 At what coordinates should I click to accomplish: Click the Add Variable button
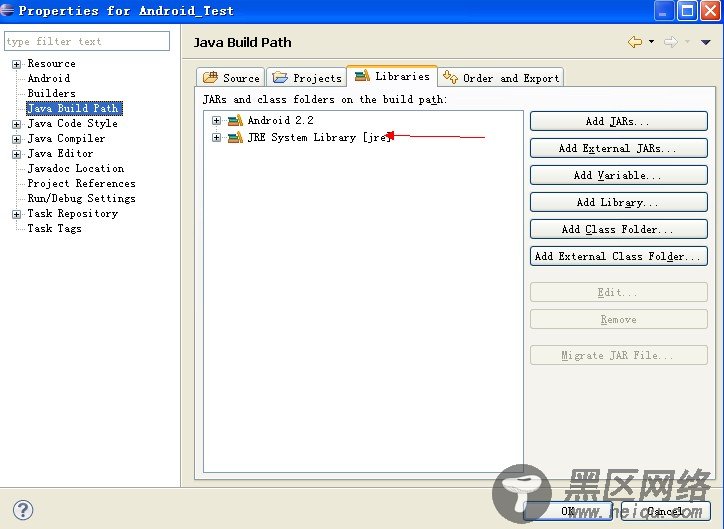[619, 175]
